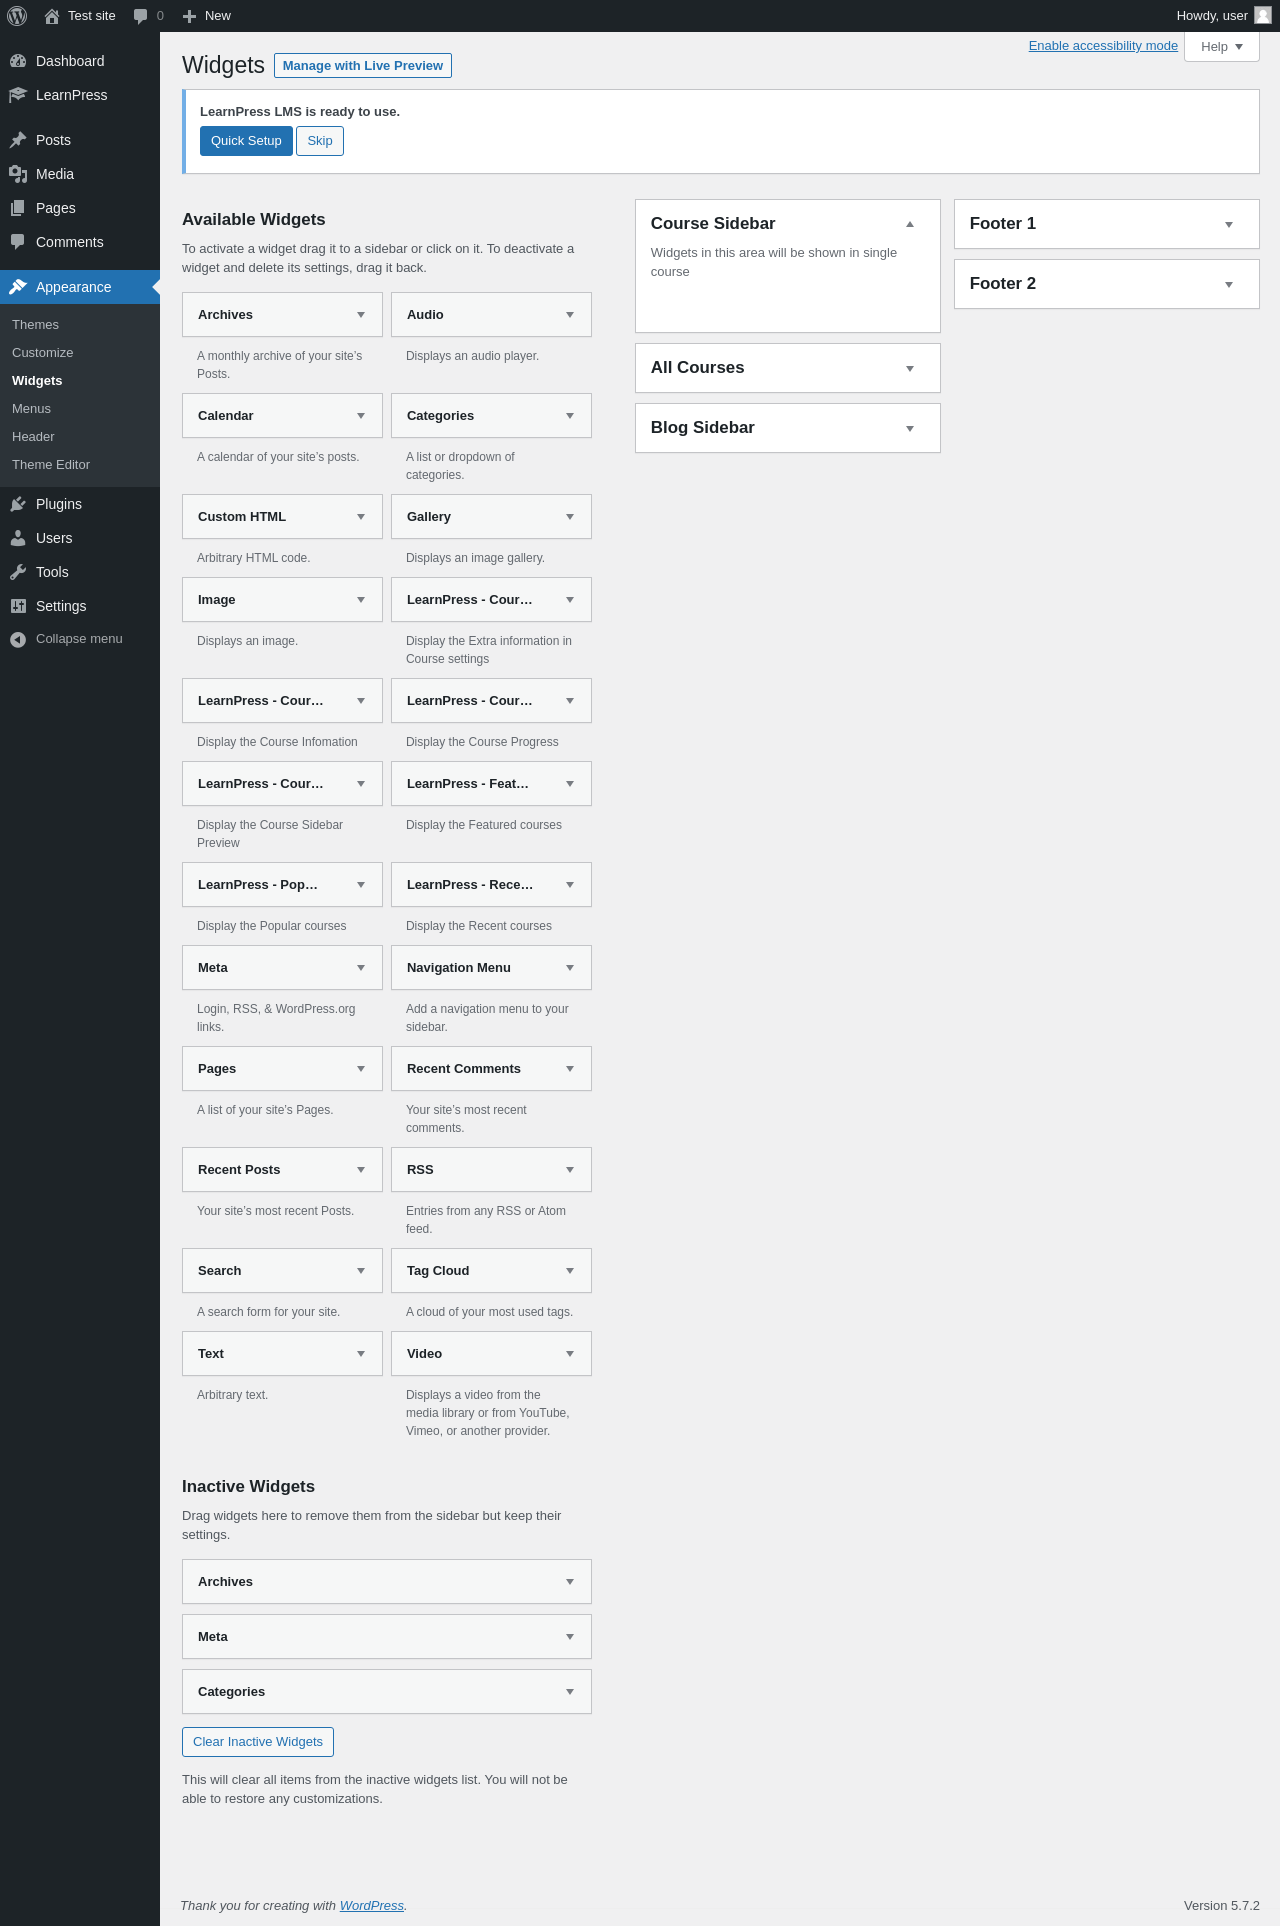Viewport: 1280px width, 1926px height.
Task: Click the Posts pushpin icon
Action: (18, 140)
